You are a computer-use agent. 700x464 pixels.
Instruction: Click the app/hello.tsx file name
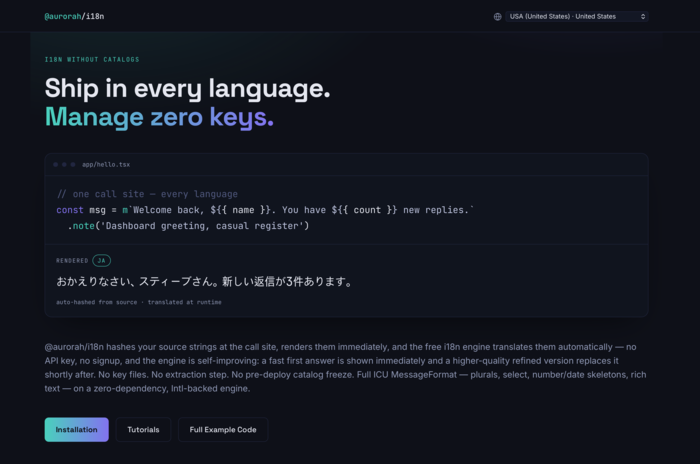(106, 164)
